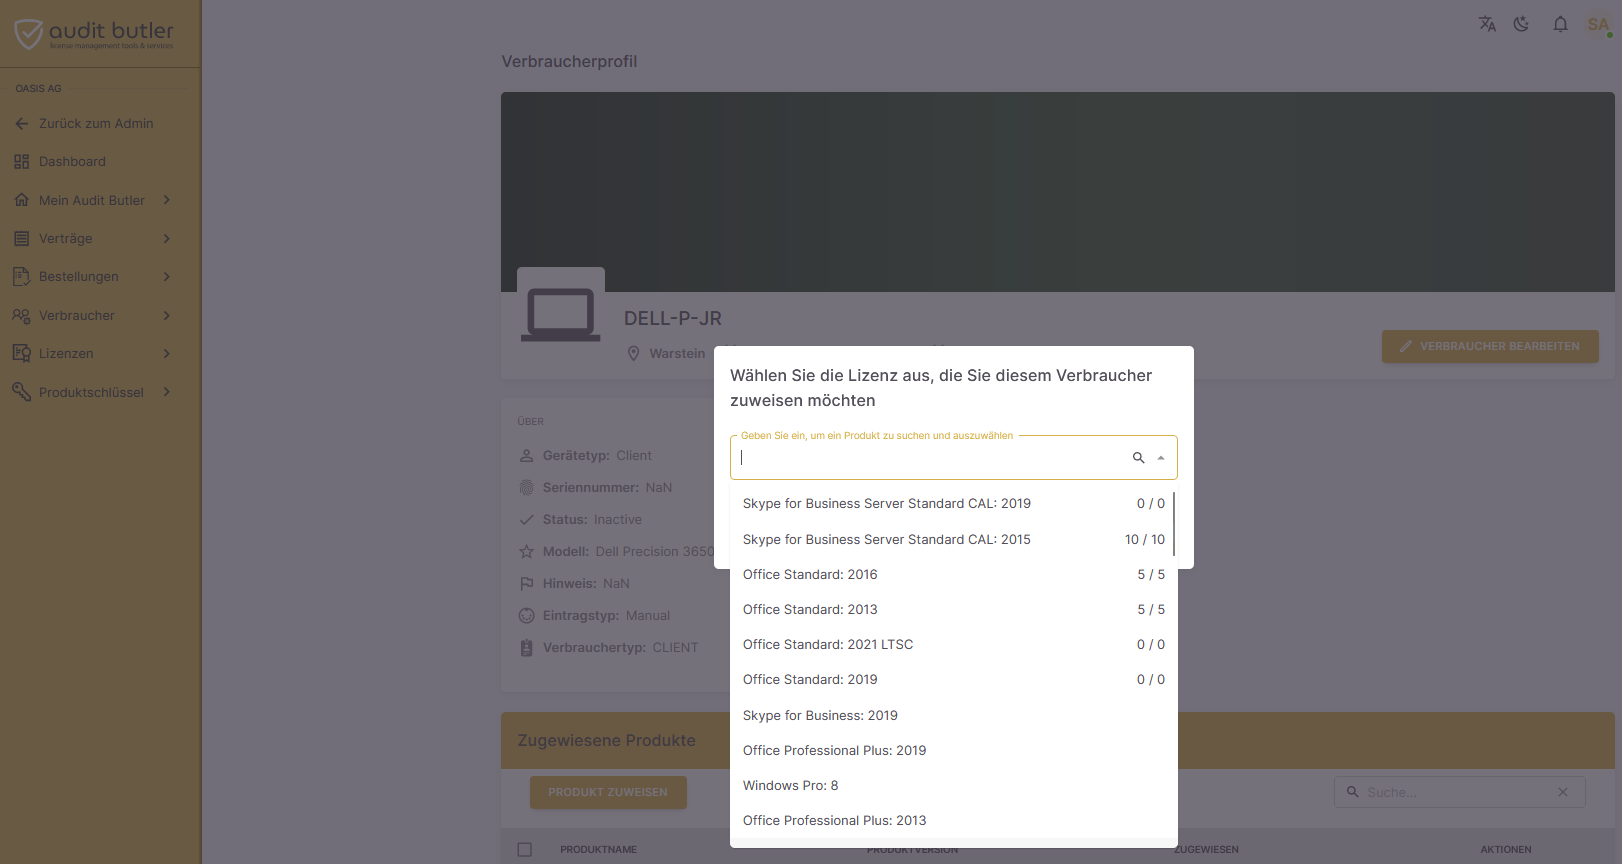Viewport: 1622px width, 864px height.
Task: Click Verbraucher bearbeiten button
Action: [1490, 347]
